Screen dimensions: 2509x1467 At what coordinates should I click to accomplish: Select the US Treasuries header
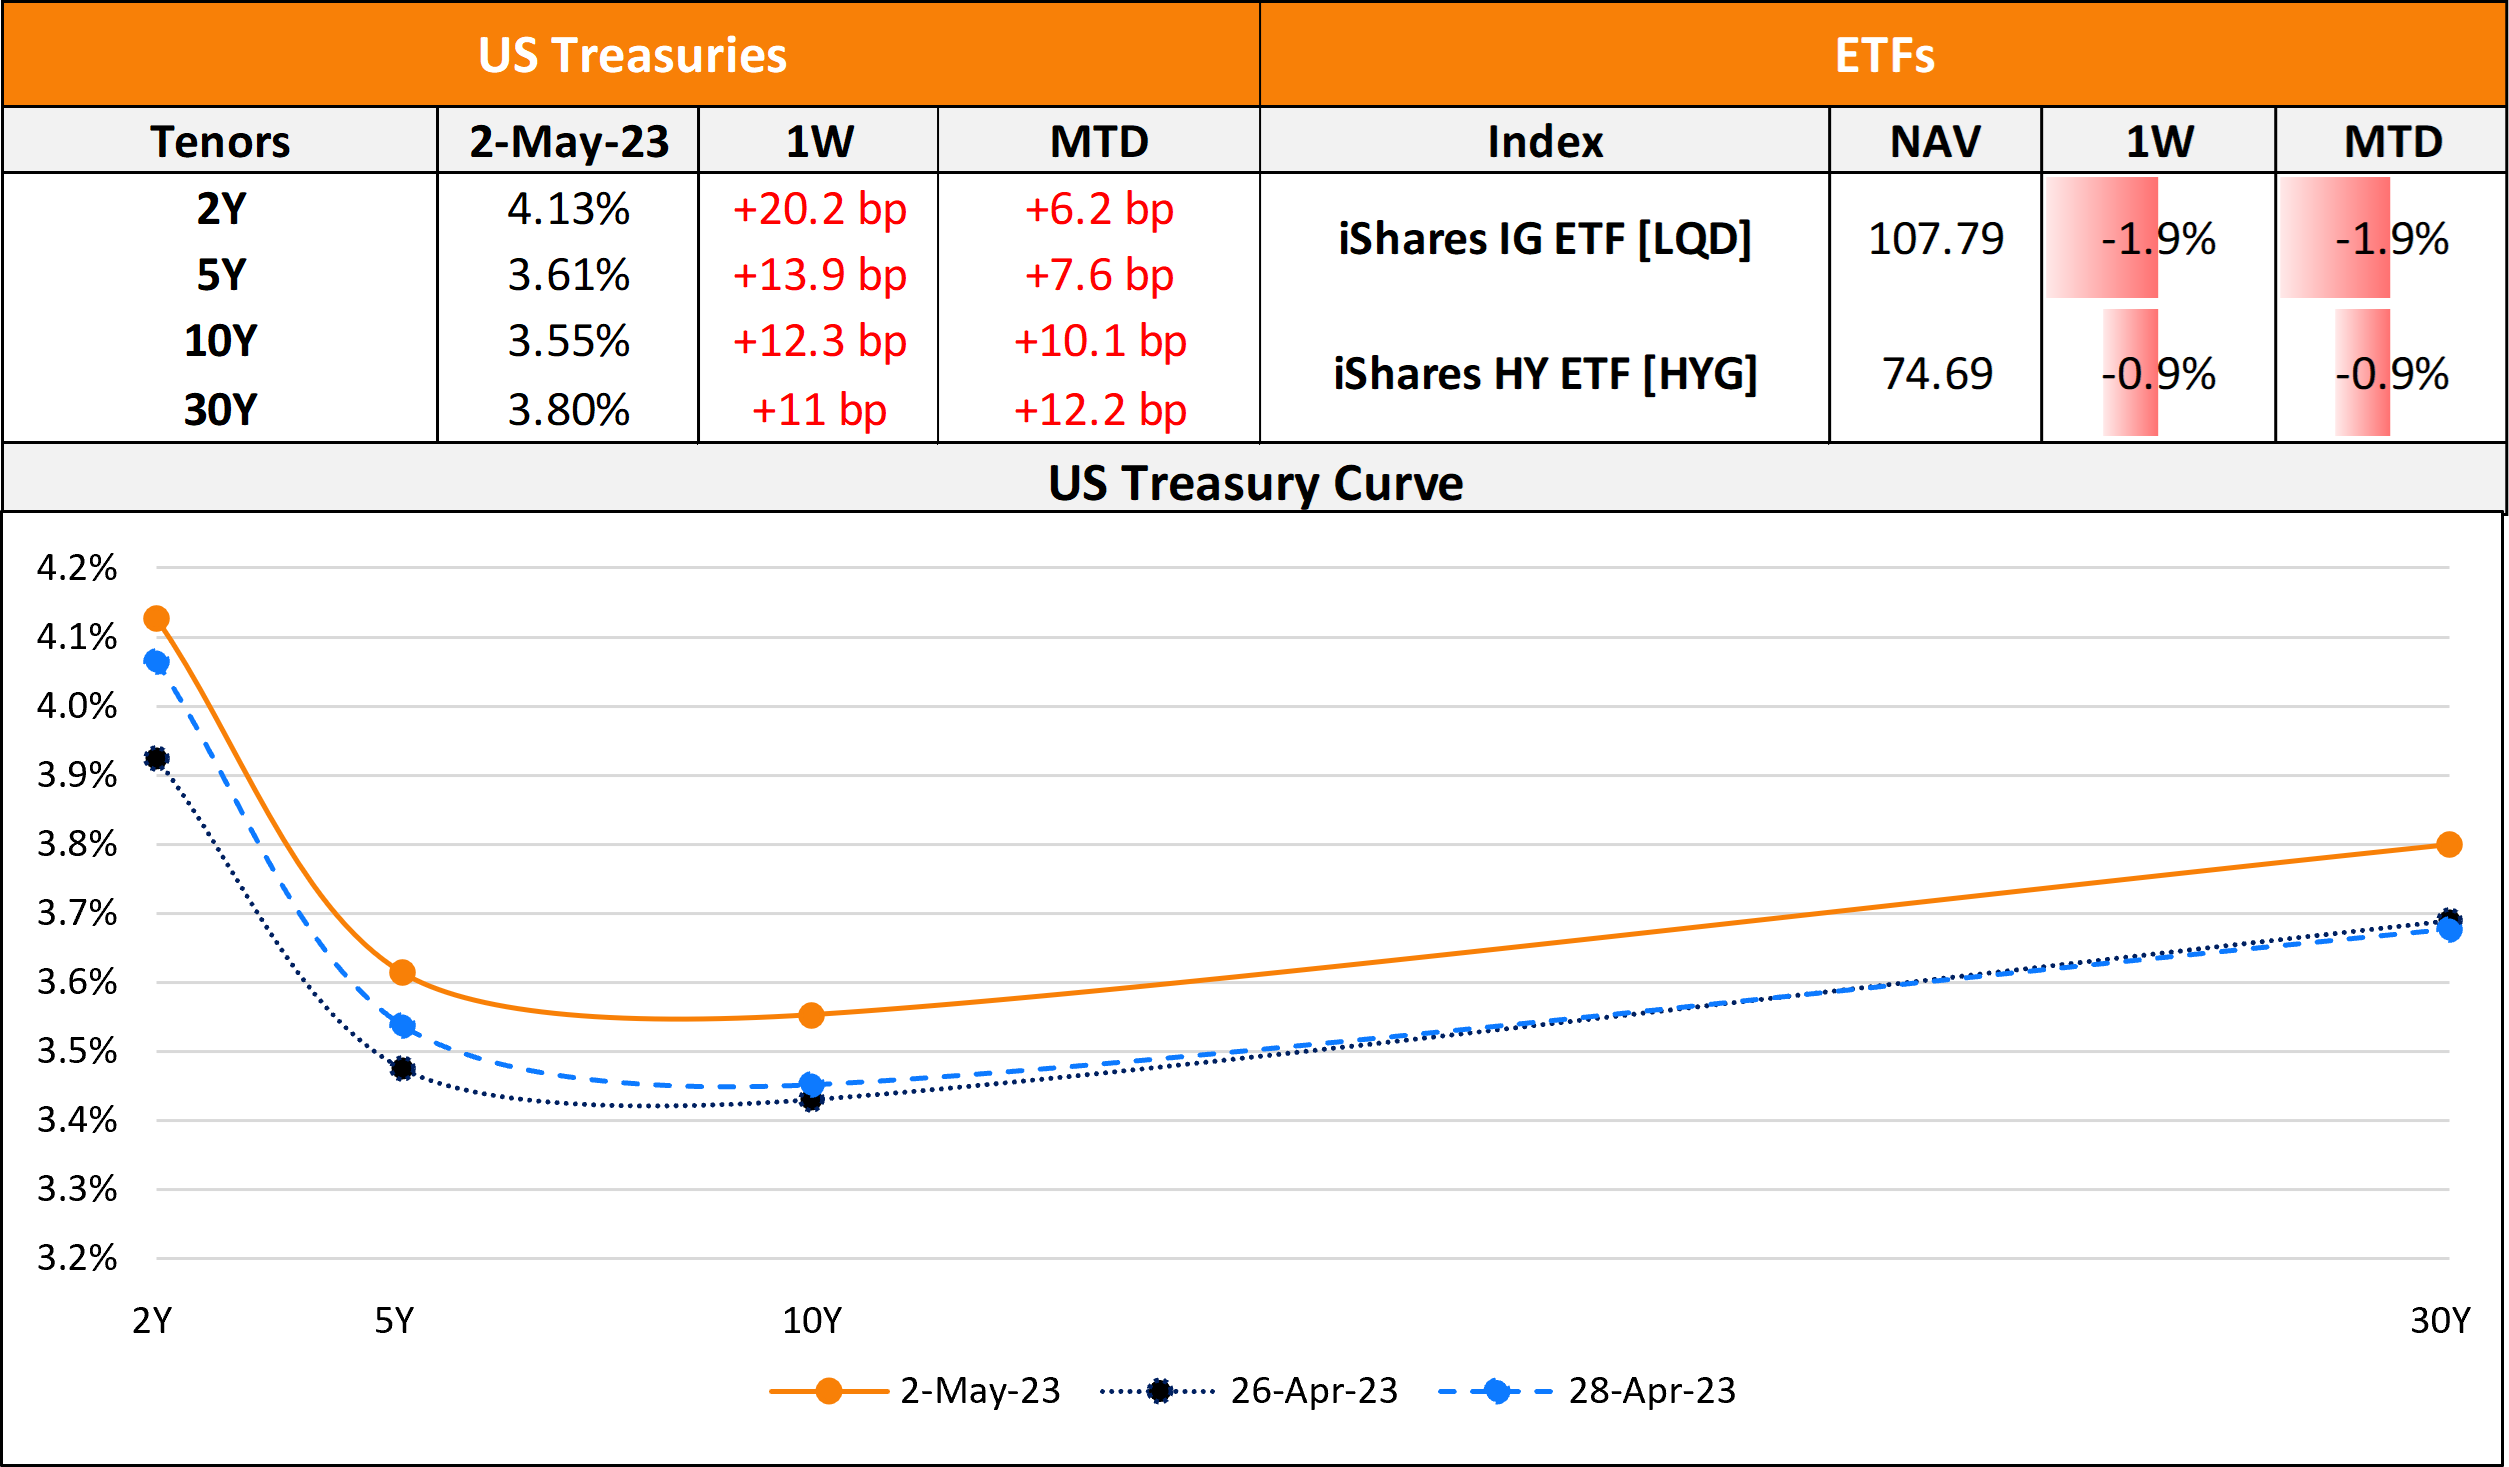(x=632, y=55)
